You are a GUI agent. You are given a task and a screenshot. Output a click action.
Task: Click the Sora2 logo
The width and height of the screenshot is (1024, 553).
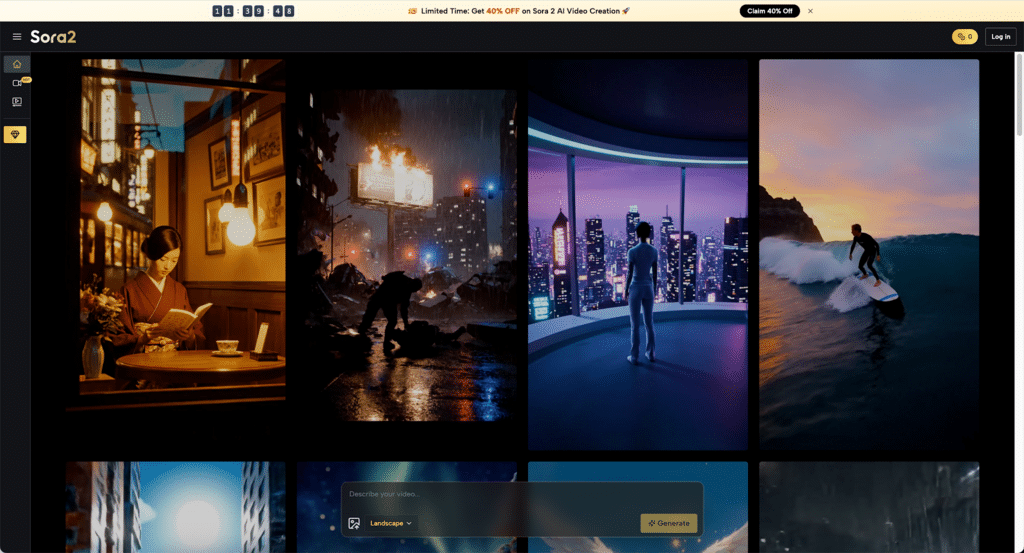point(53,37)
